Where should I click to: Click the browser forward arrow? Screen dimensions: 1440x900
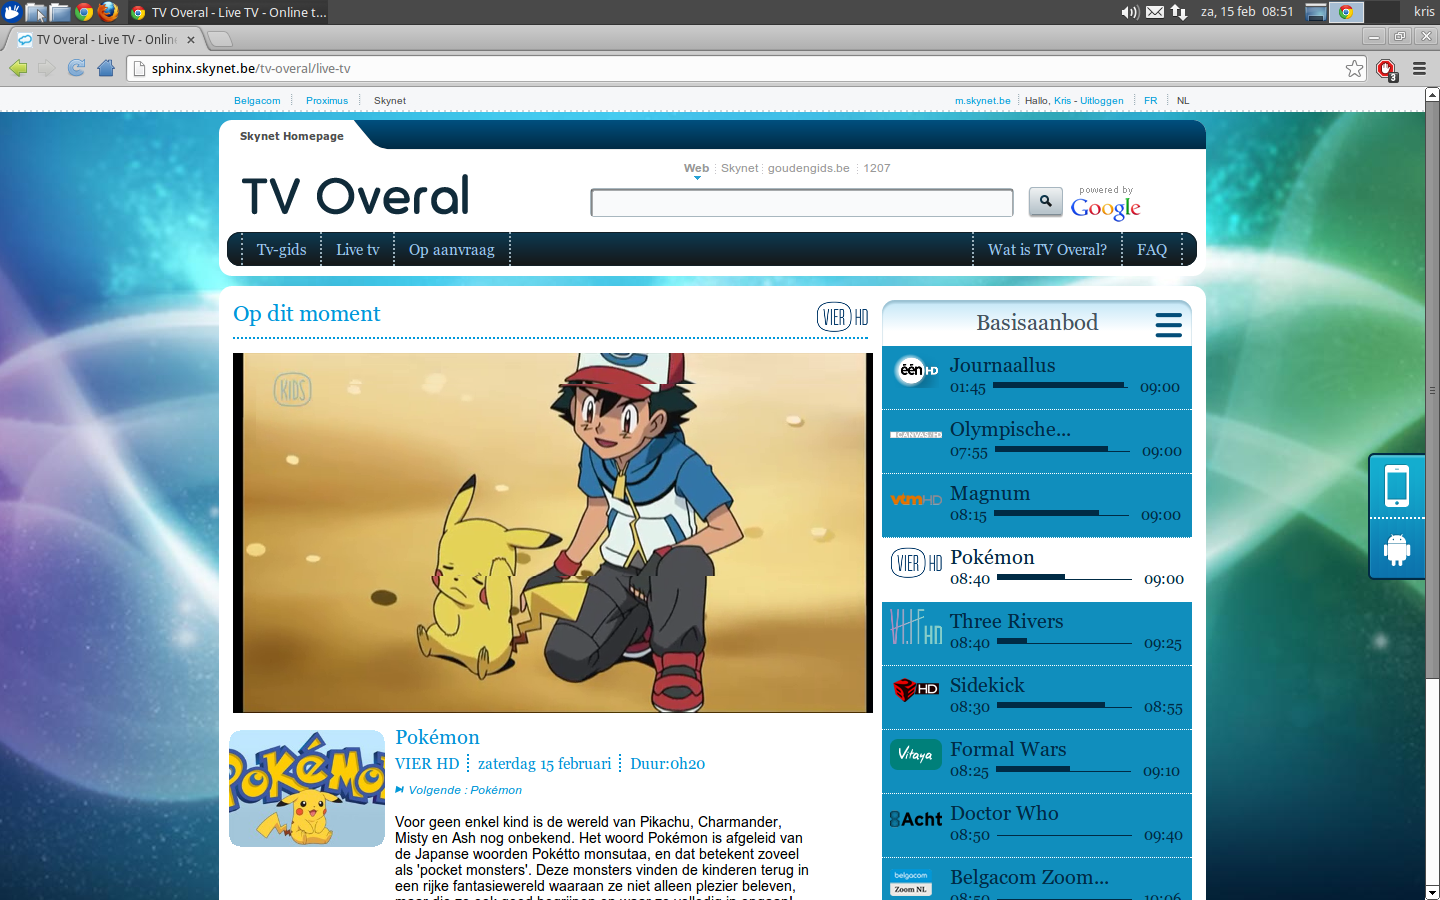click(46, 68)
